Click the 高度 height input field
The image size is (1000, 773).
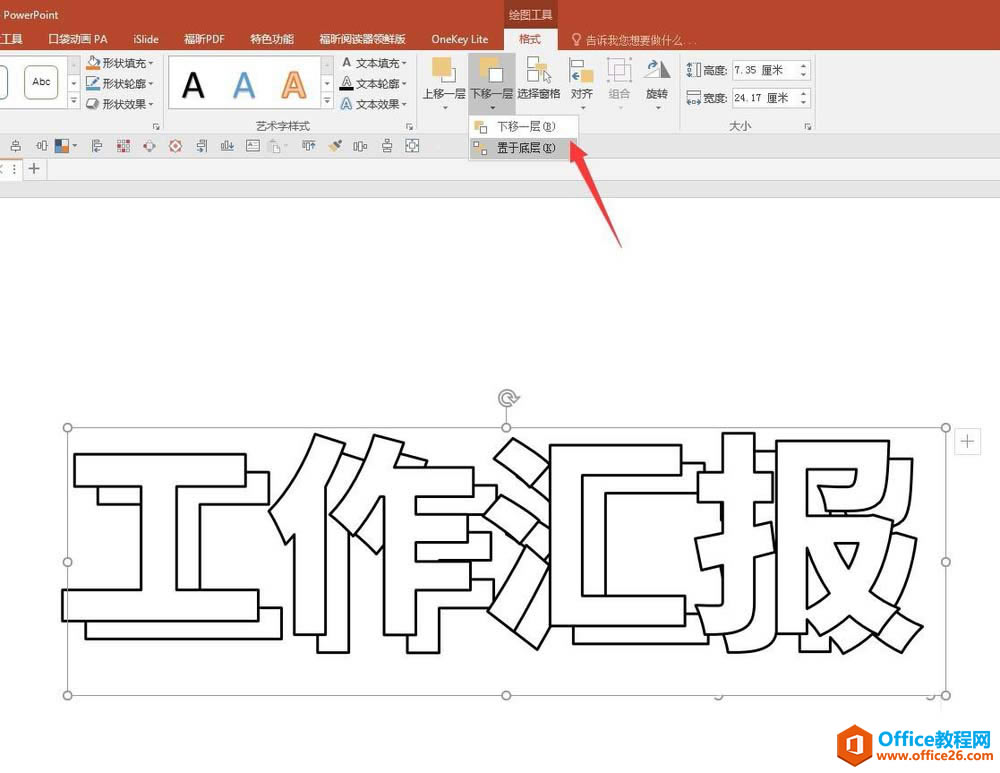click(x=765, y=70)
